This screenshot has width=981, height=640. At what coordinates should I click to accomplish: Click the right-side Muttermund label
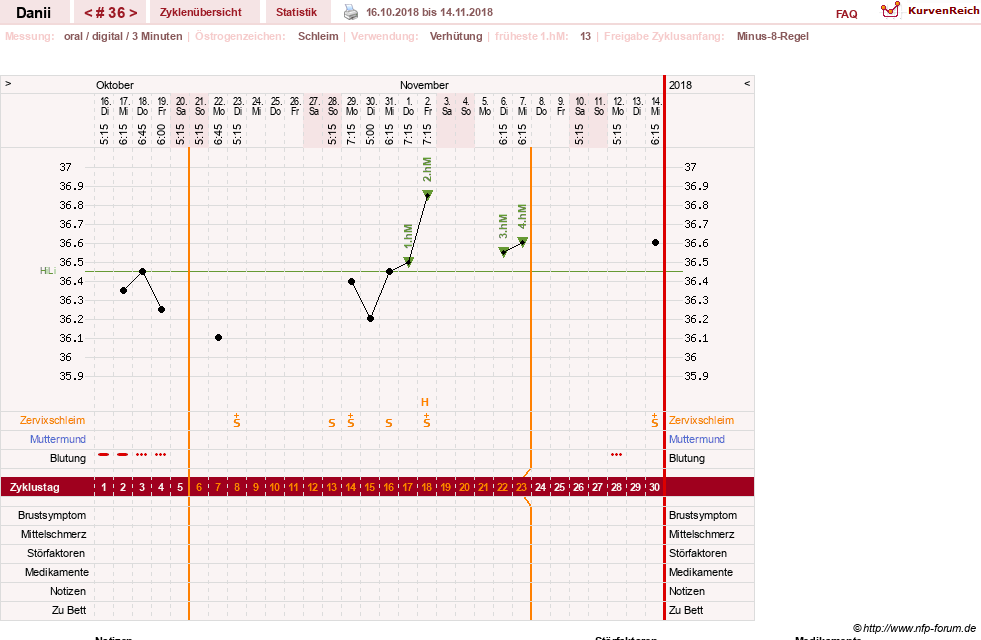tap(696, 439)
